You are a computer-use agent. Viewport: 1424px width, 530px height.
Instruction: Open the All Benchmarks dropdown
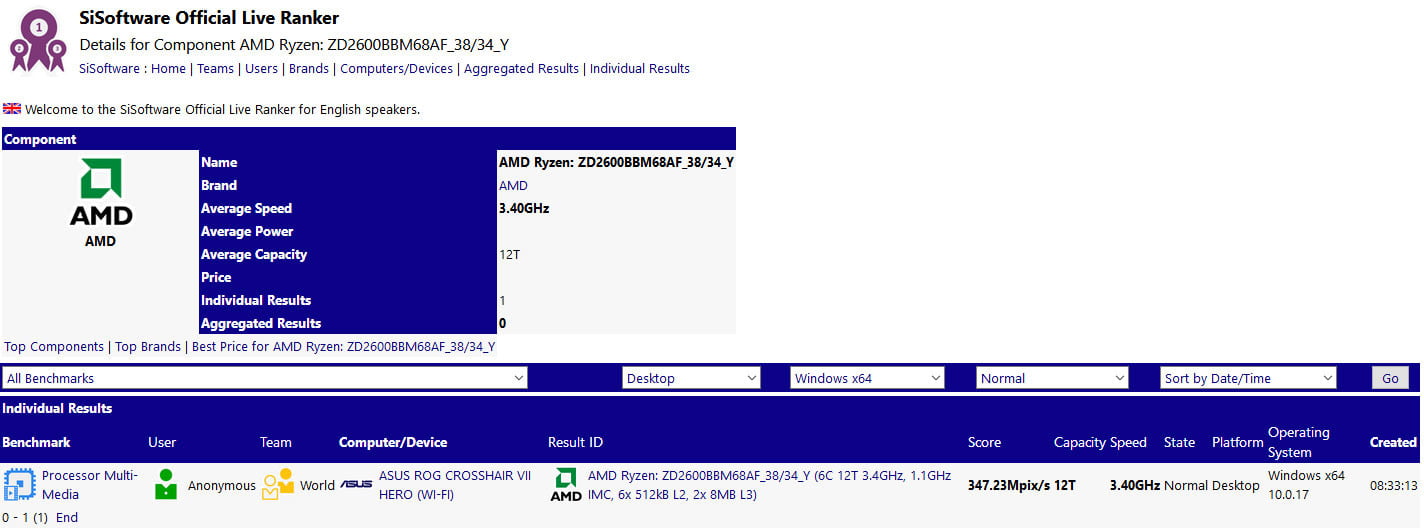(265, 378)
